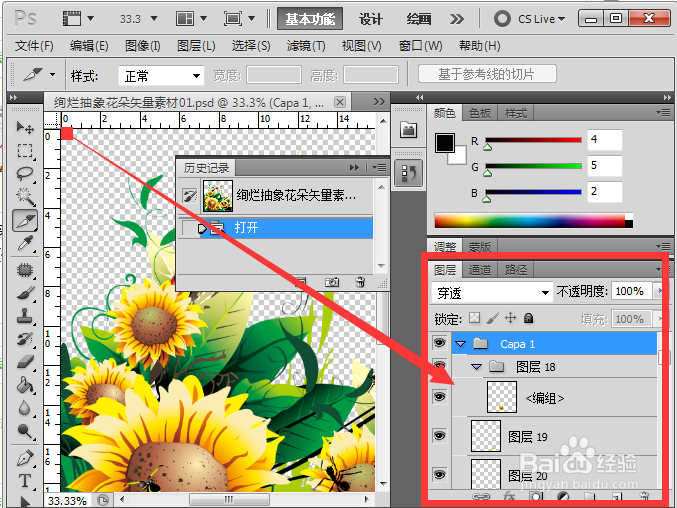Screen dimensions: 677x508
Task: Toggle lock position icon
Action: pyautogui.click(x=510, y=318)
